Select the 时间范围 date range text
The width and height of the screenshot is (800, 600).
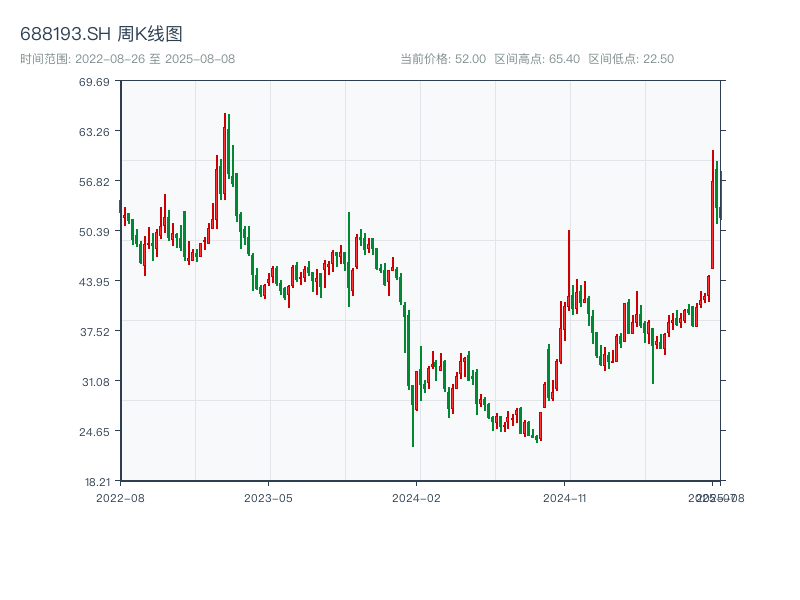127,59
